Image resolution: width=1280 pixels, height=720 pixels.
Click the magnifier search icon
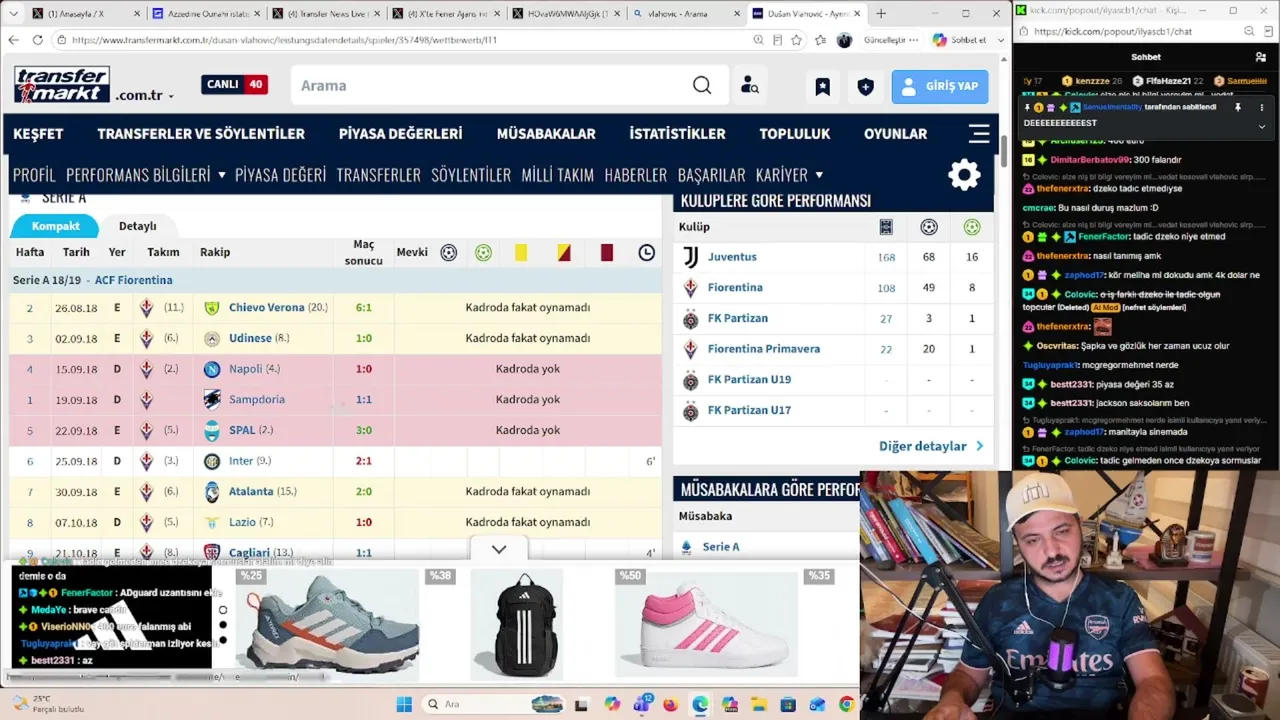[x=702, y=86]
